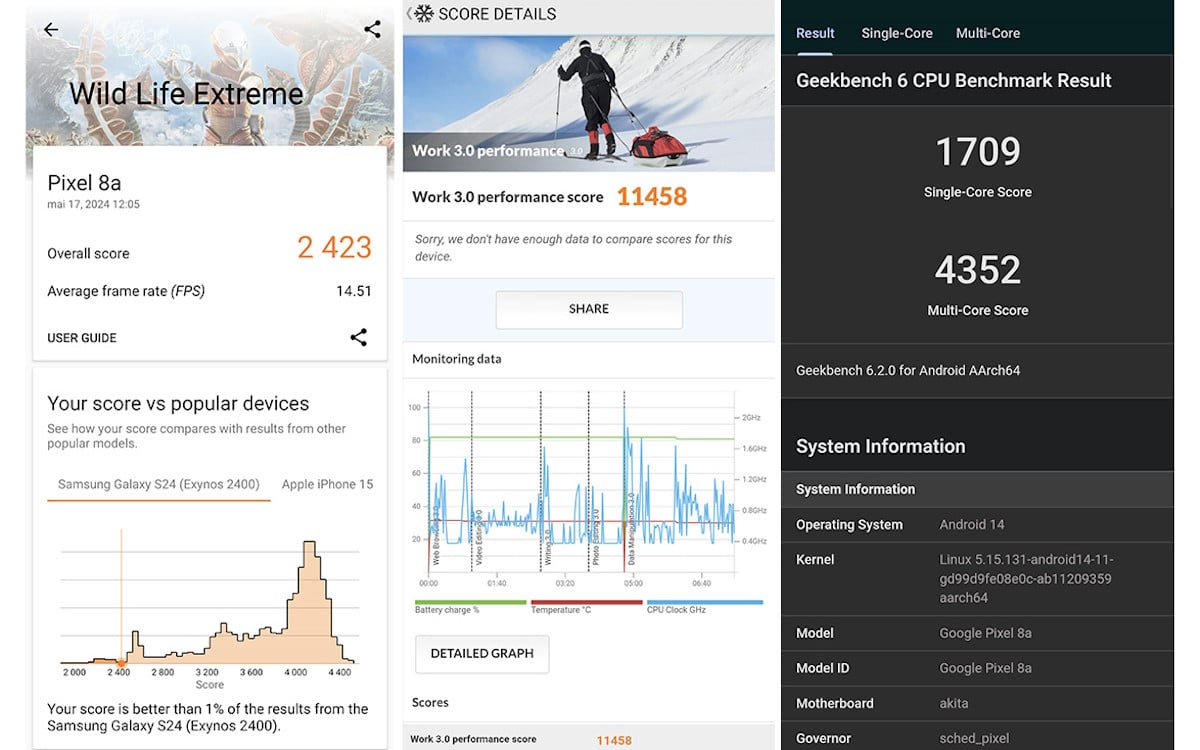
Task: Click the frame rate value 14.51
Action: (x=354, y=291)
